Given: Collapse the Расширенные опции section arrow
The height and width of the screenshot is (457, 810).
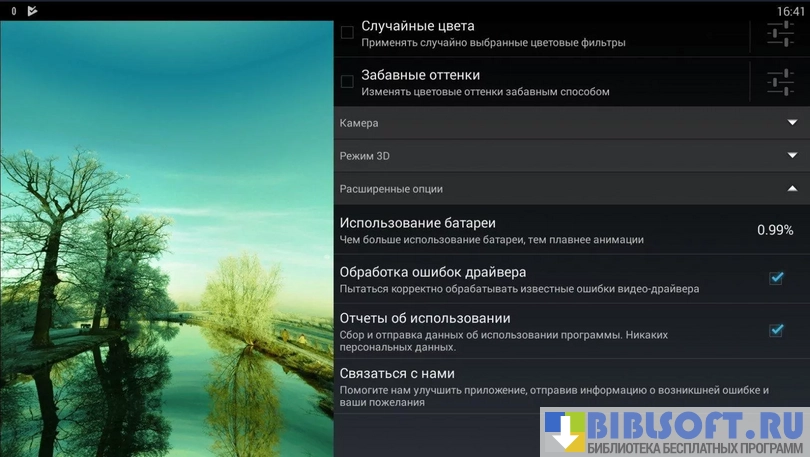Looking at the screenshot, I should point(791,188).
